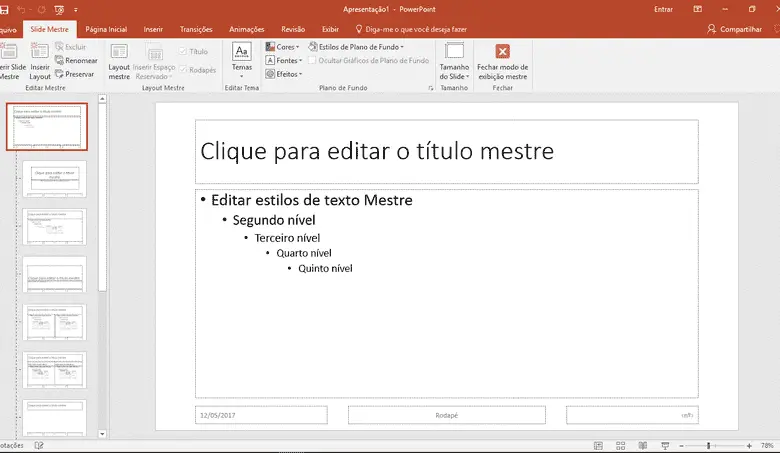Click Fechar modo de exibição mestre
The height and width of the screenshot is (453, 780).
(x=502, y=62)
